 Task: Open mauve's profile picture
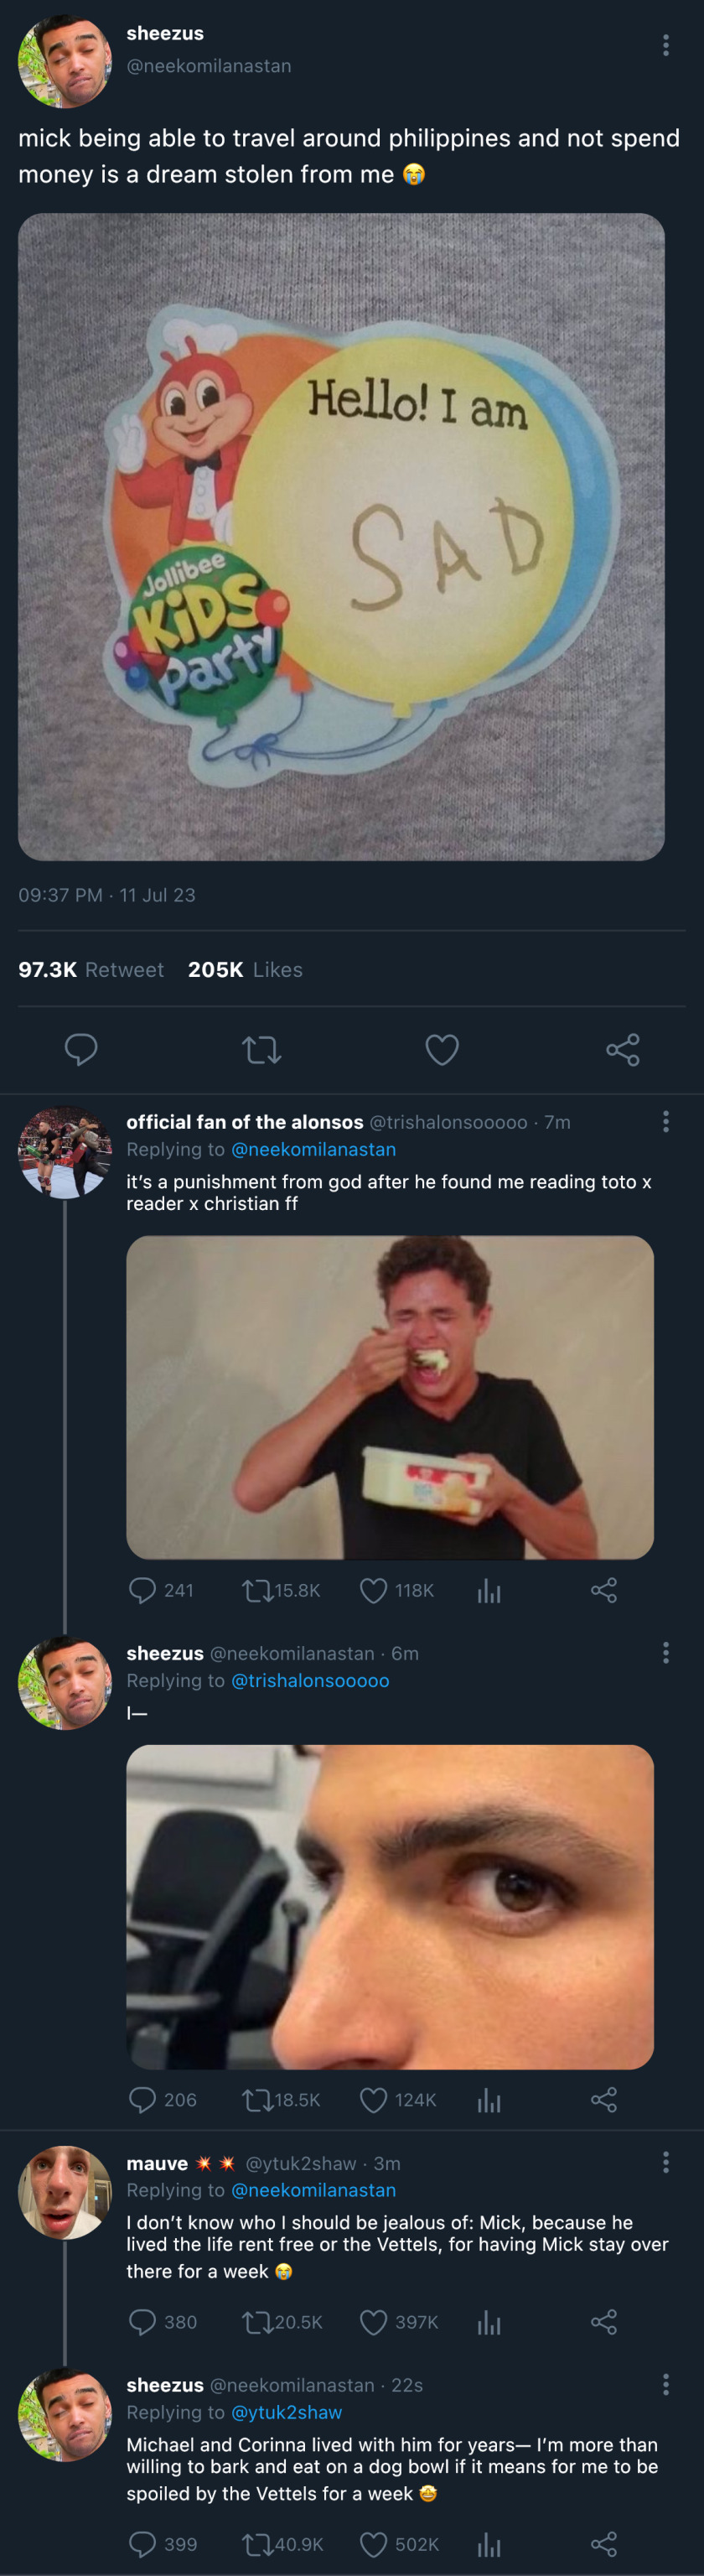tap(65, 2192)
